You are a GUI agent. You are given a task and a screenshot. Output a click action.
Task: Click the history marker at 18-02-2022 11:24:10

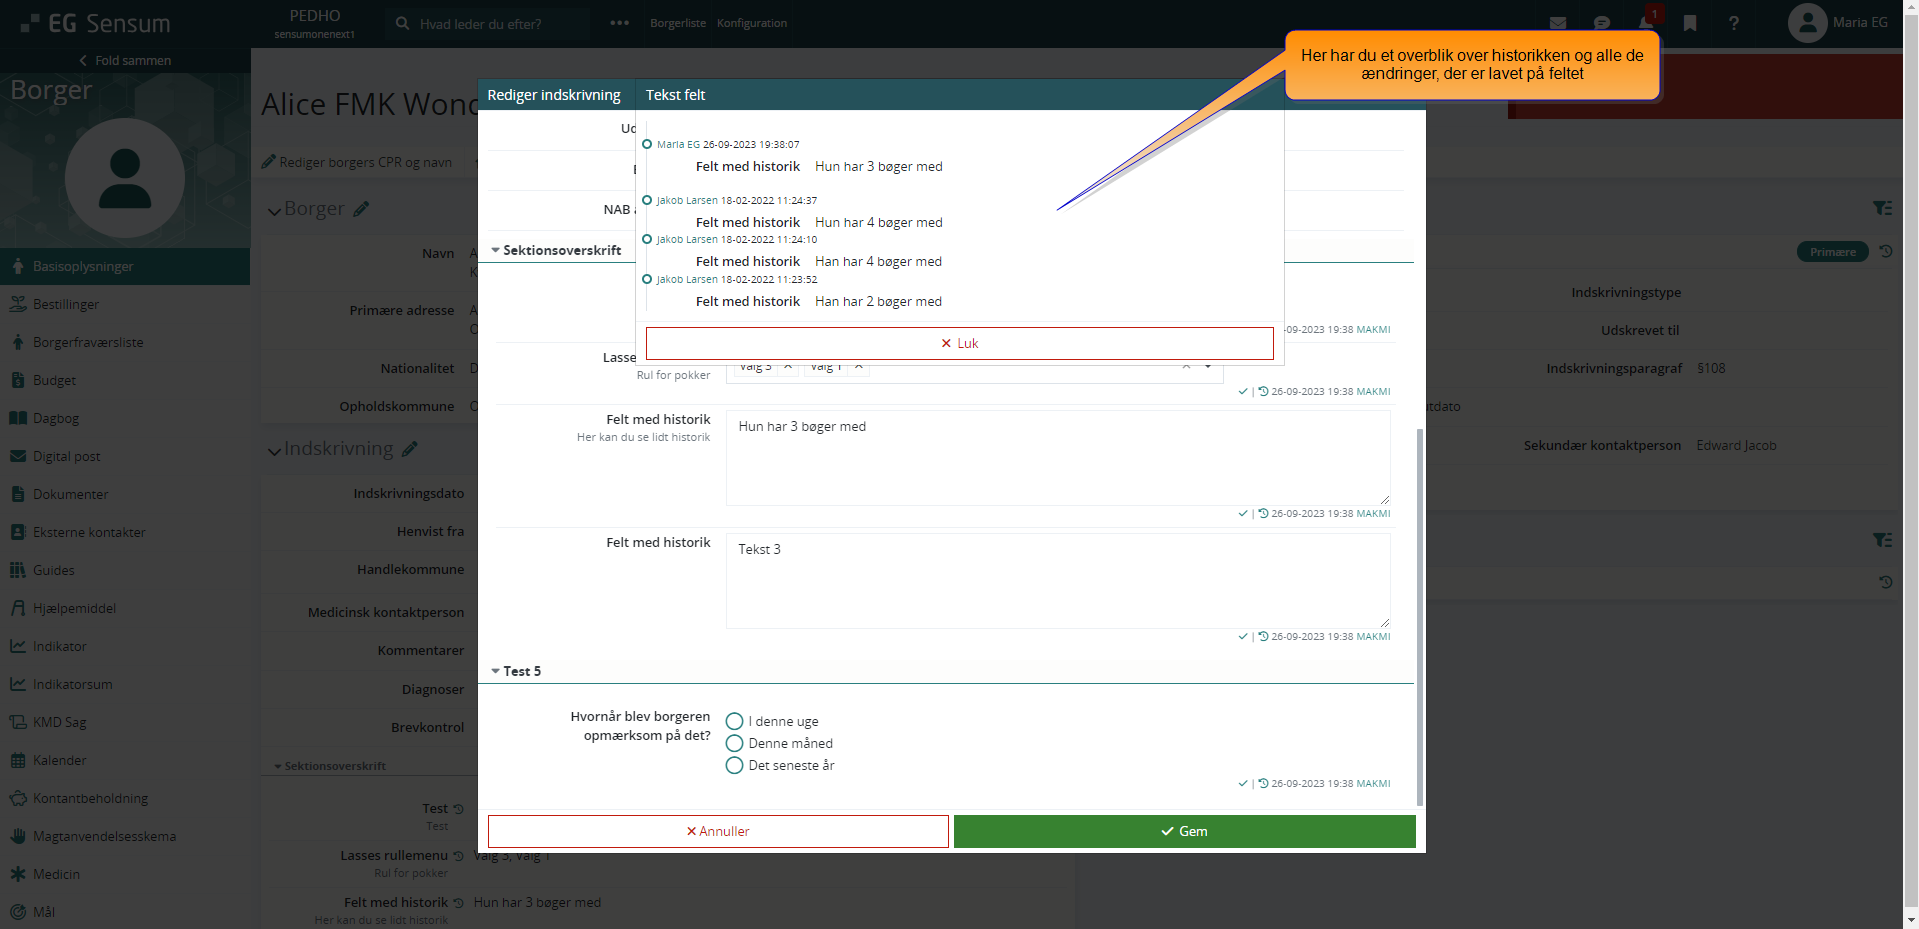pos(647,239)
